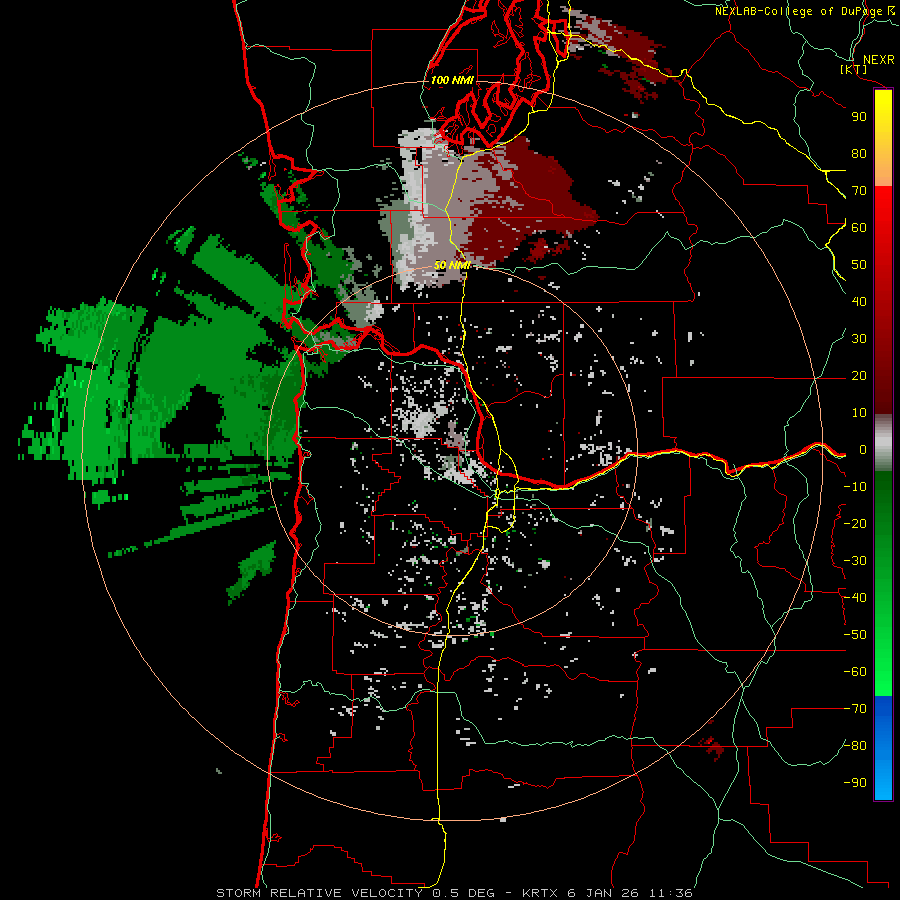Click the -10 value on the velocity scale
The height and width of the screenshot is (900, 900).
(855, 487)
